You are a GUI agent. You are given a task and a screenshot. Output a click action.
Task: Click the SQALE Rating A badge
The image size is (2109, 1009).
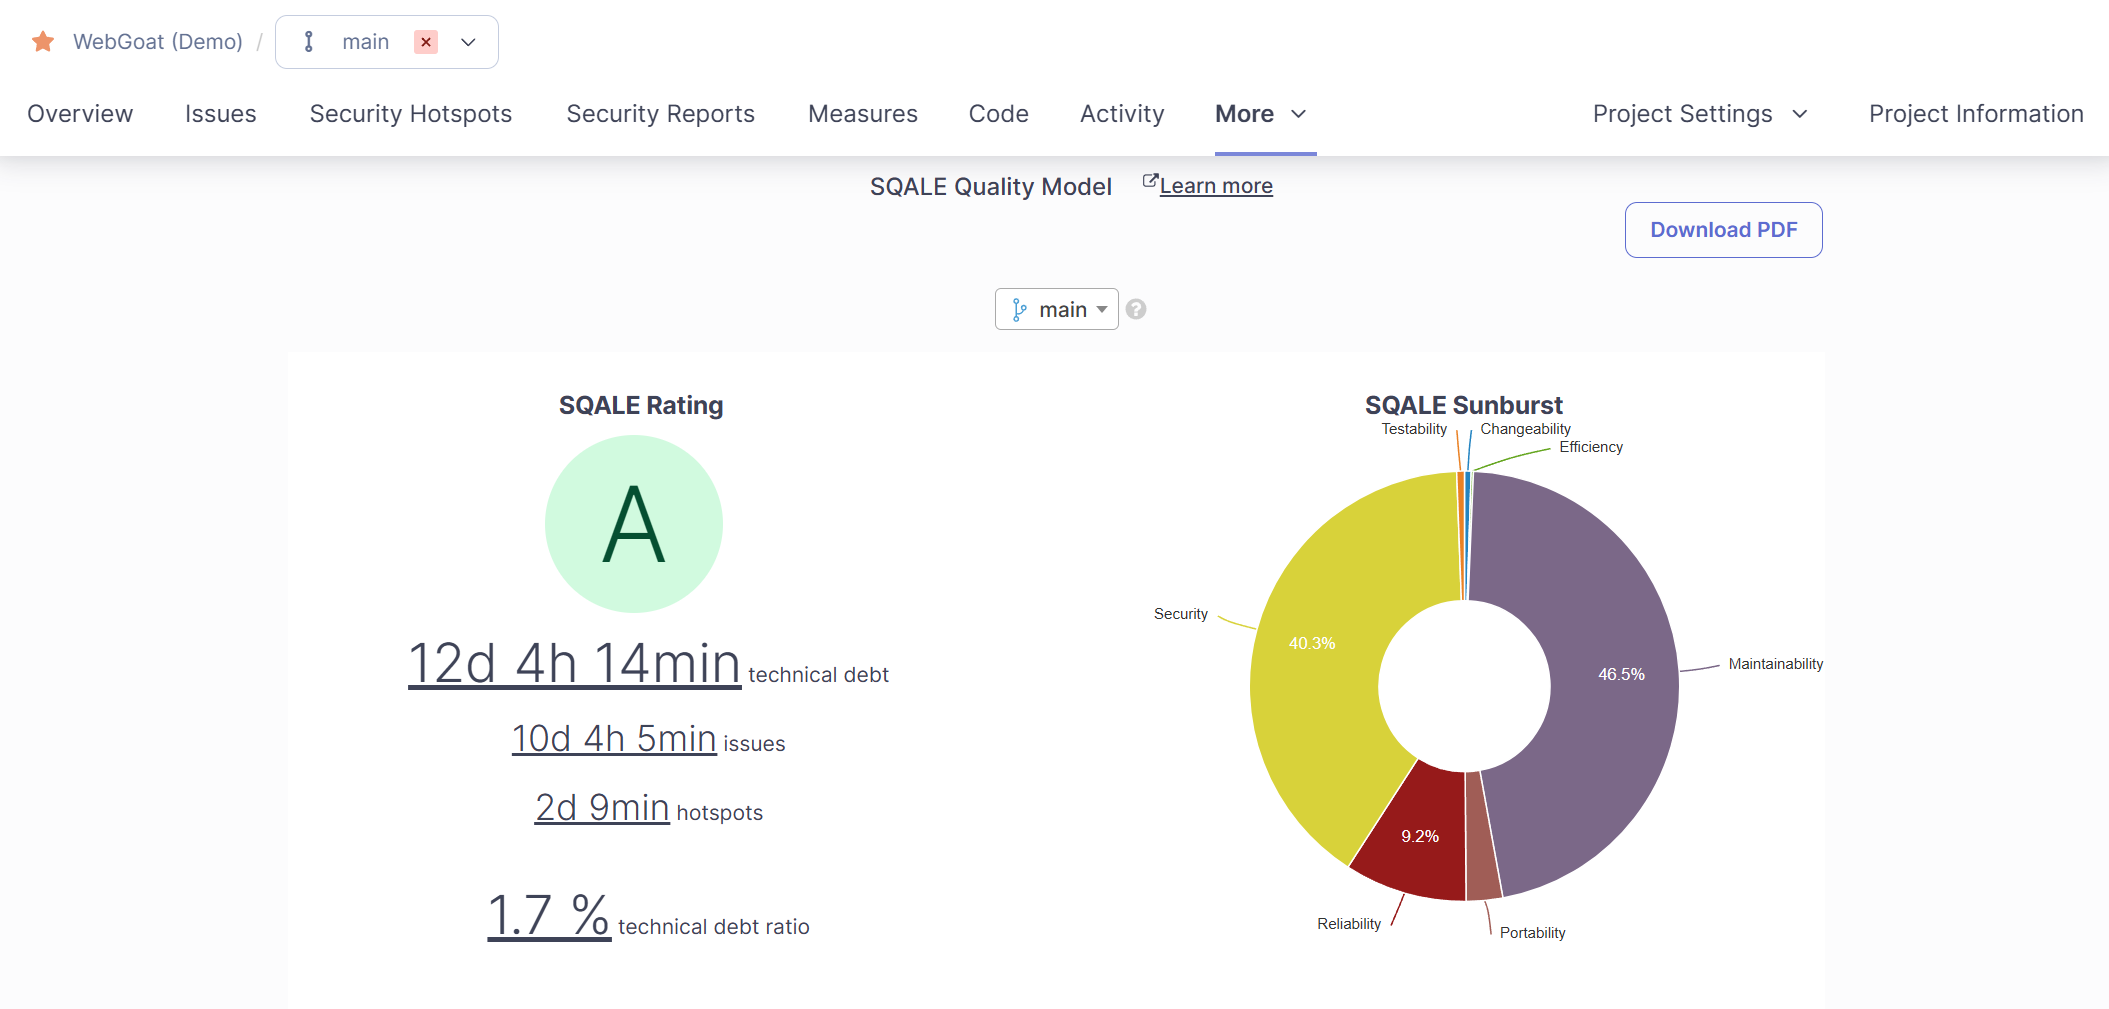click(634, 524)
